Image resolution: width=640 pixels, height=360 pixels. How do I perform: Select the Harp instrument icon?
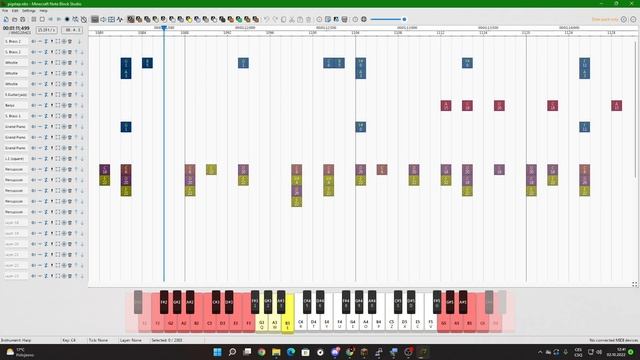(x=131, y=19)
